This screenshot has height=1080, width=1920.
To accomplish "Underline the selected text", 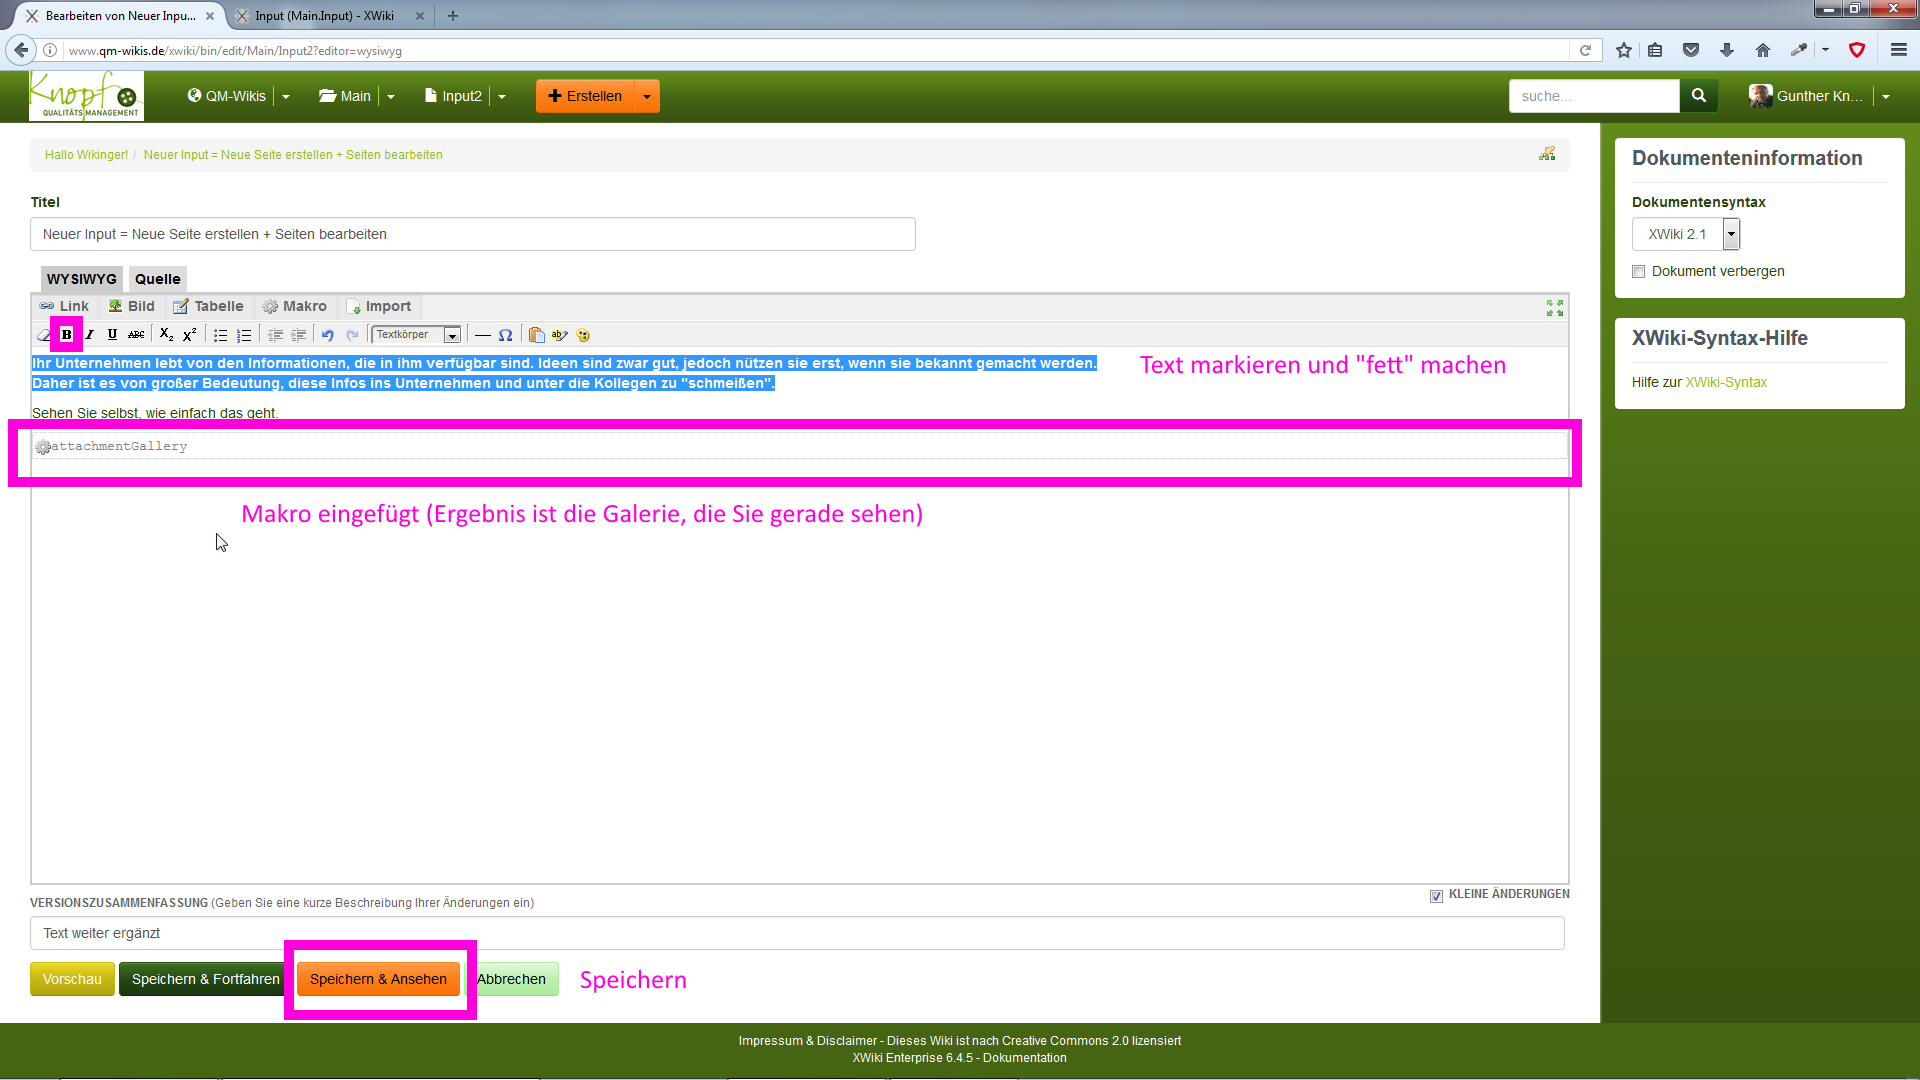I will [x=112, y=335].
